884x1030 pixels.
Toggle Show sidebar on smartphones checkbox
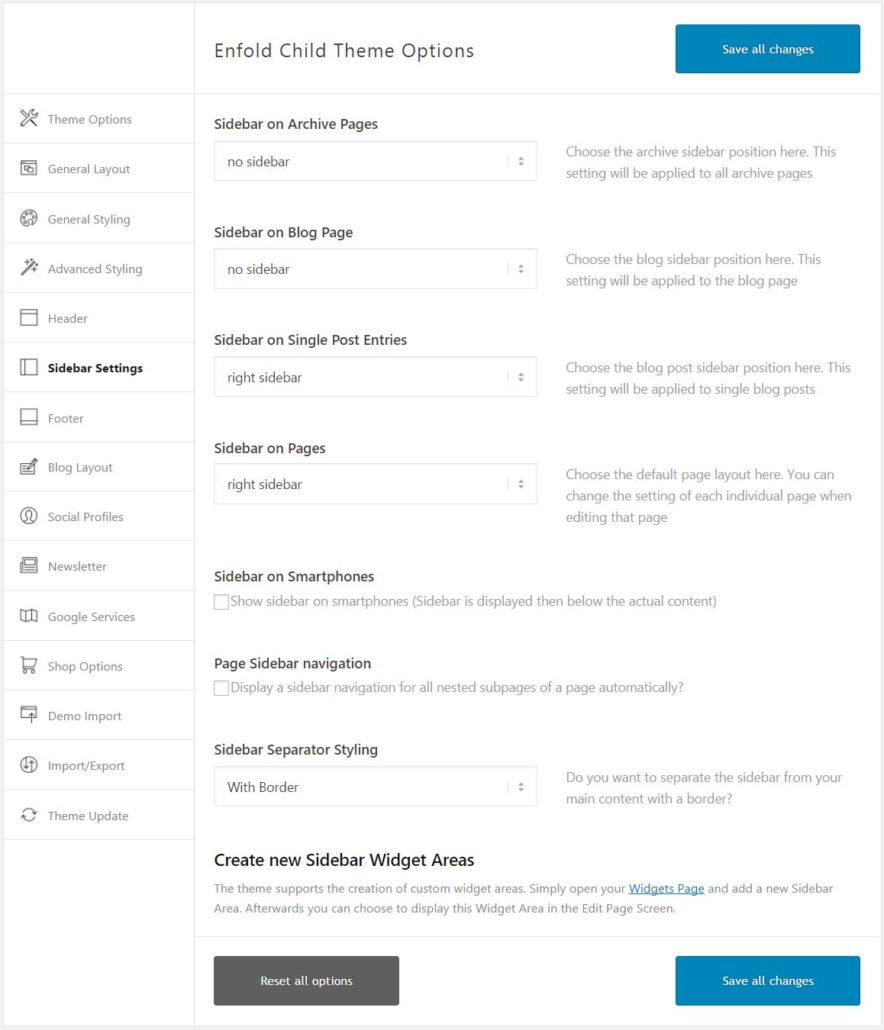[x=220, y=601]
